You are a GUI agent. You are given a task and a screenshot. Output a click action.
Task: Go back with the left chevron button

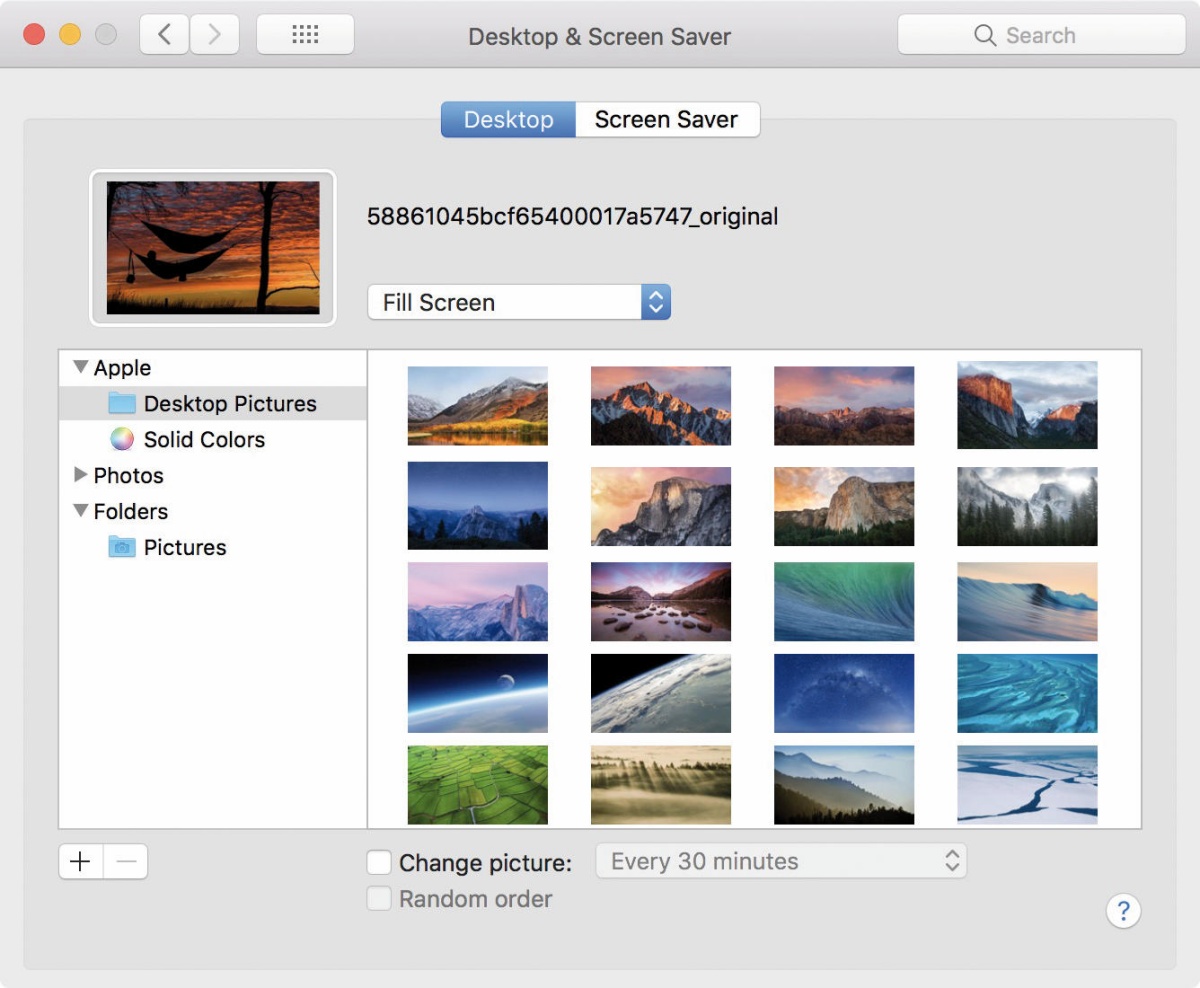(x=165, y=35)
